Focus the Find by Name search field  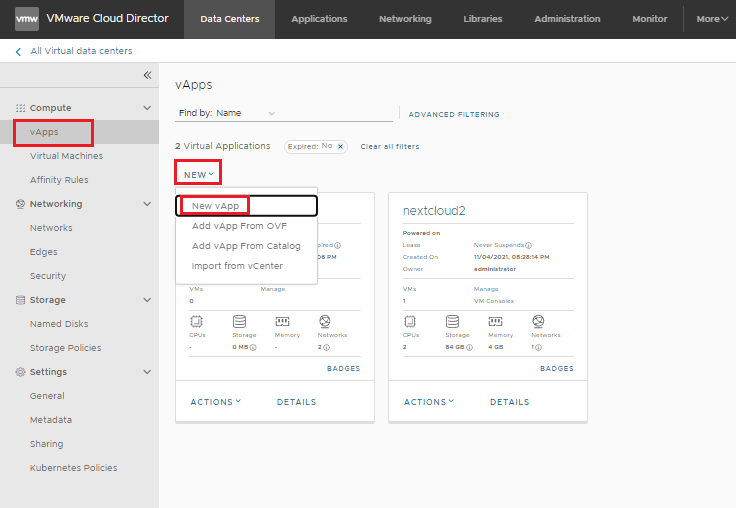[336, 113]
